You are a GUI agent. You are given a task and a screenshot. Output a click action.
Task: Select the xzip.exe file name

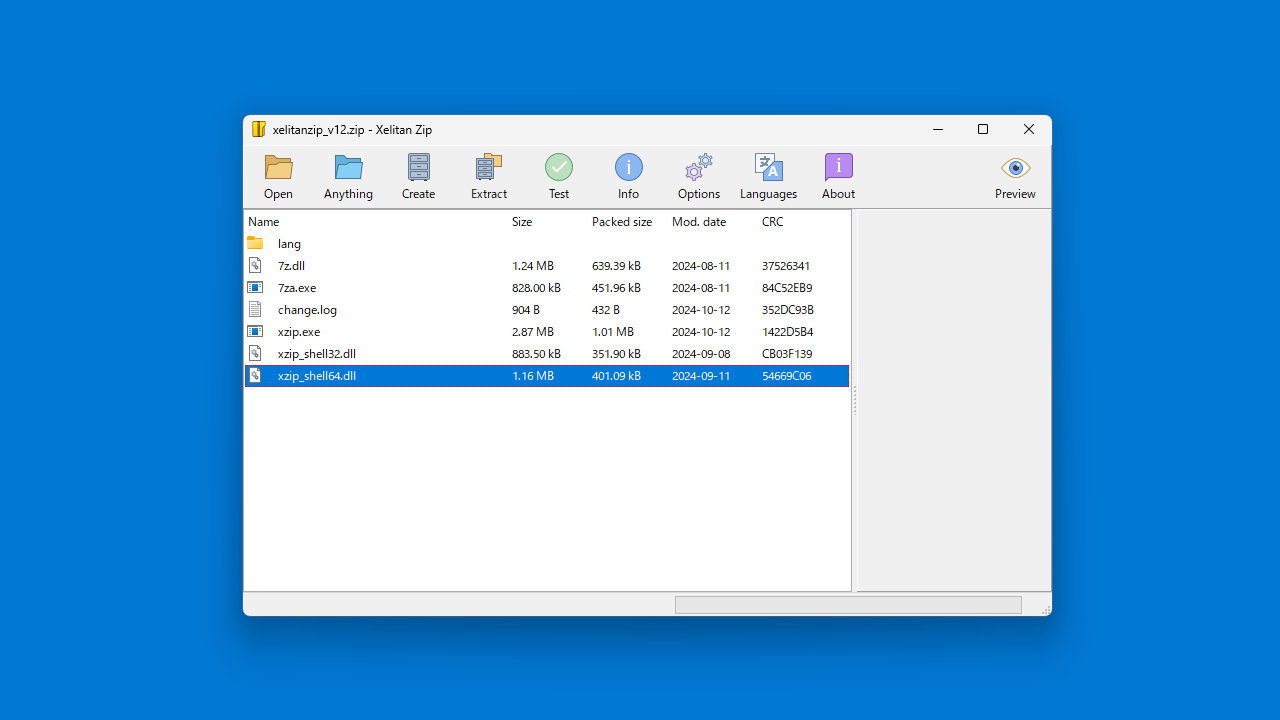click(x=299, y=332)
